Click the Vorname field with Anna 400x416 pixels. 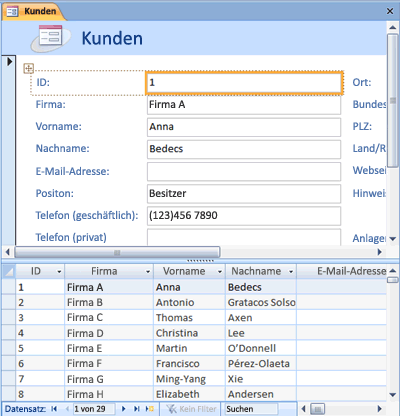244,127
